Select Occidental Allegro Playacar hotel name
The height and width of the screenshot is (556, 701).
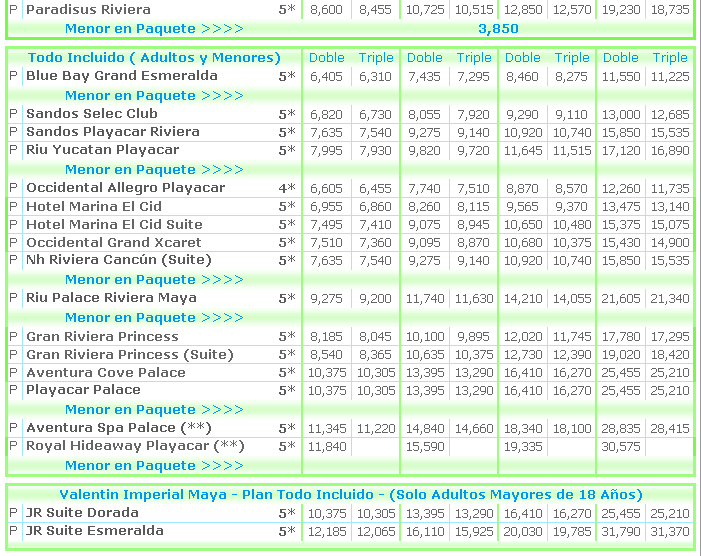click(126, 188)
